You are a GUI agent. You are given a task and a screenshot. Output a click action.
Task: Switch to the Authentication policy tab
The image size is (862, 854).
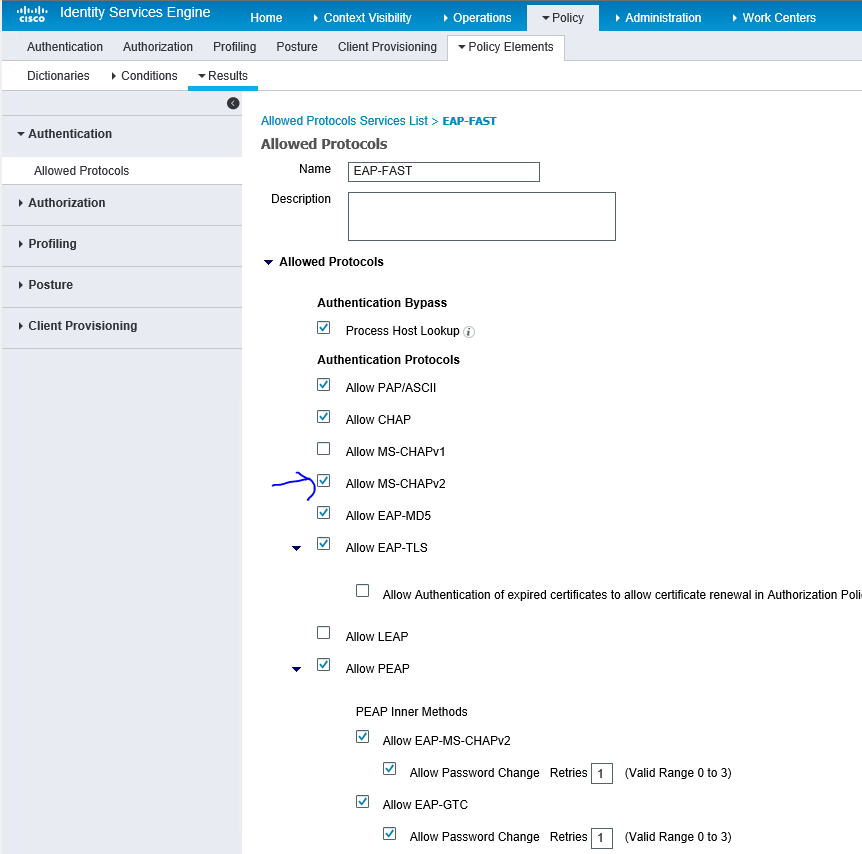(x=65, y=47)
